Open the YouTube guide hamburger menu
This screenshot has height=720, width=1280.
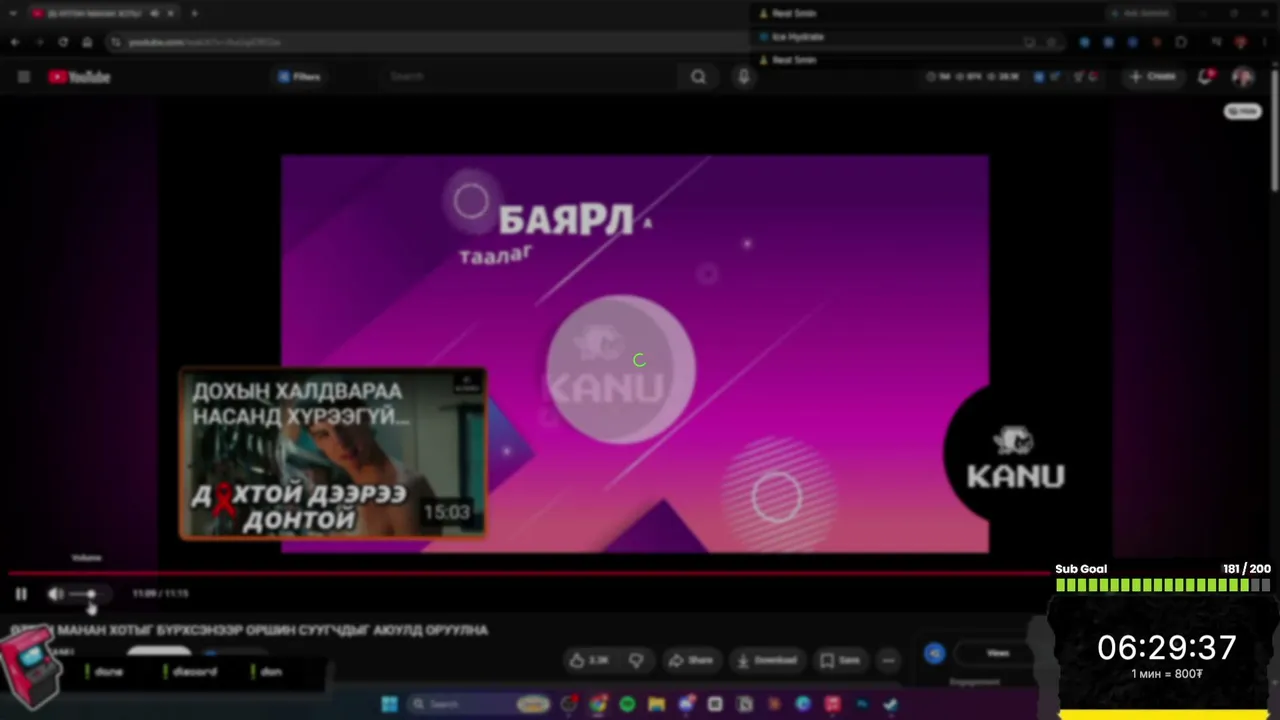23,76
